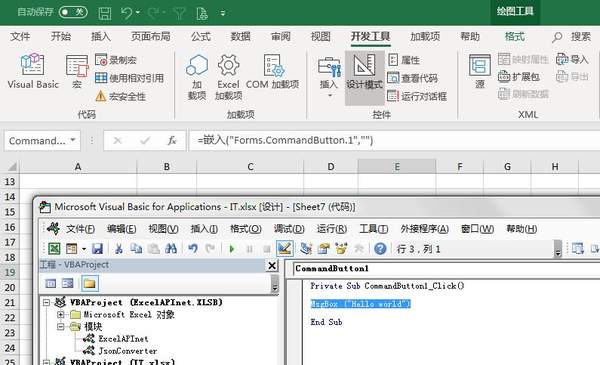This screenshot has height=365, width=600.
Task: Open the Format (格式) drawing tools tab
Action: tap(515, 37)
